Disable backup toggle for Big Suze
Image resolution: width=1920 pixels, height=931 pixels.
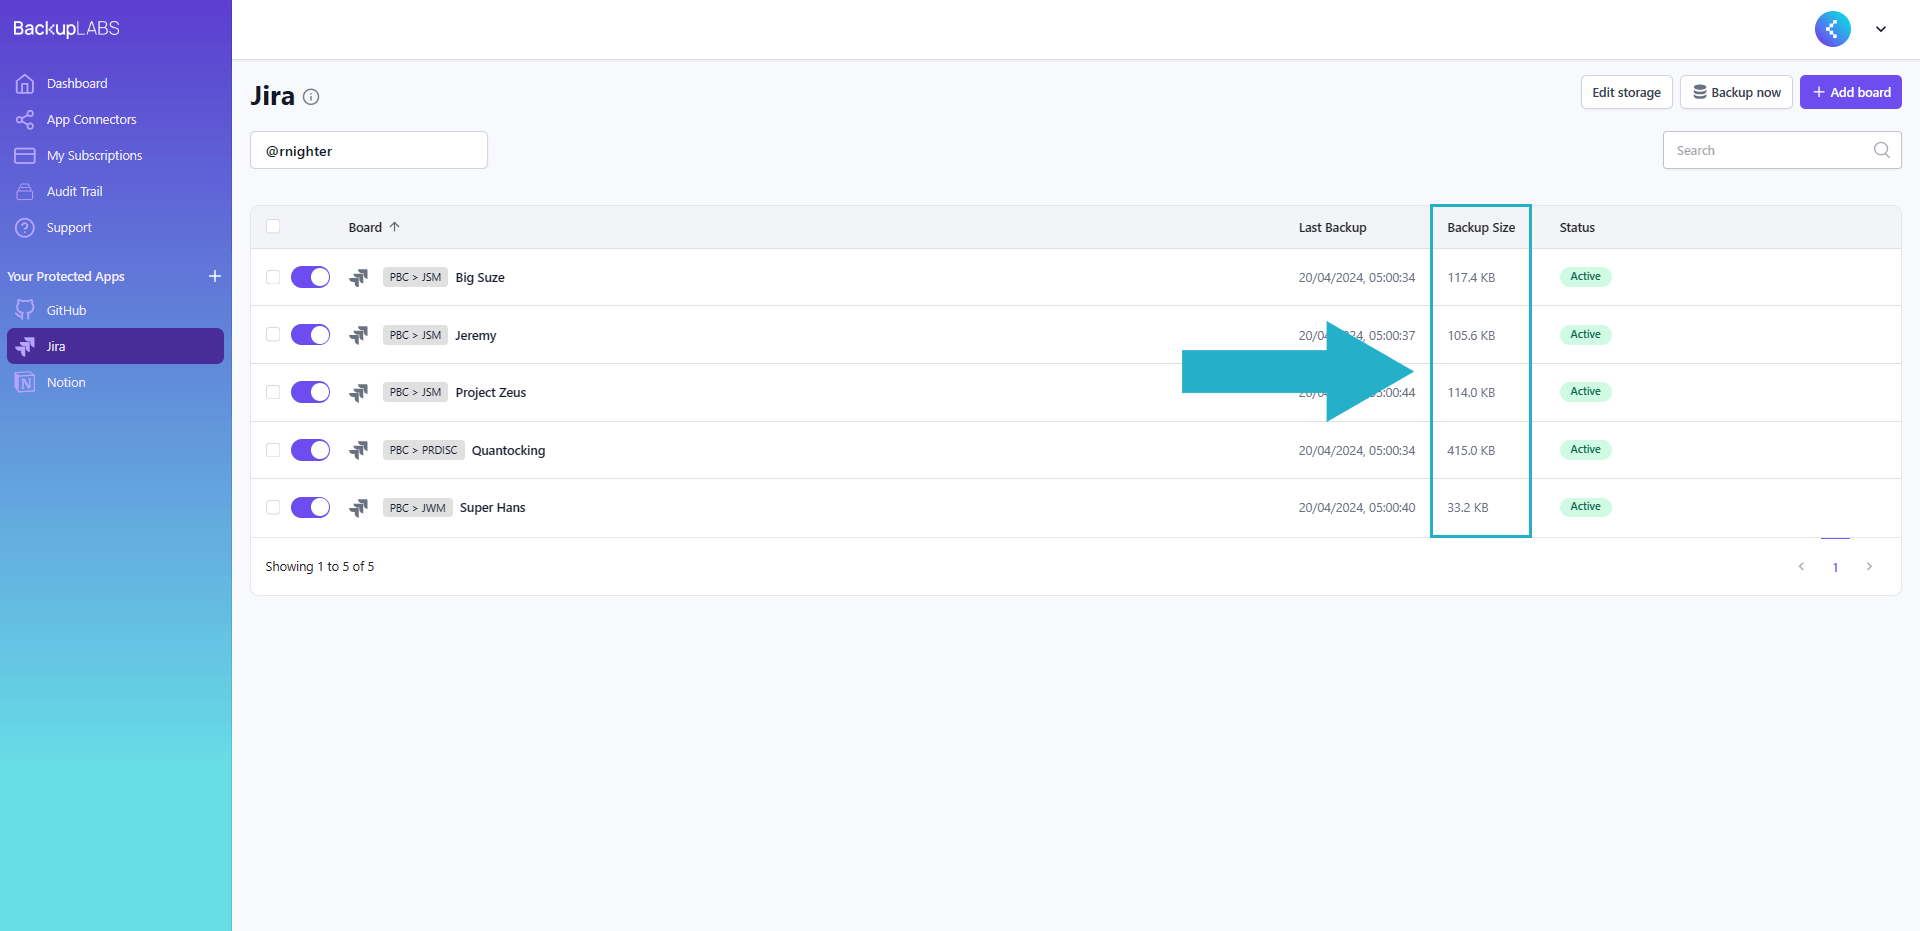click(x=310, y=277)
